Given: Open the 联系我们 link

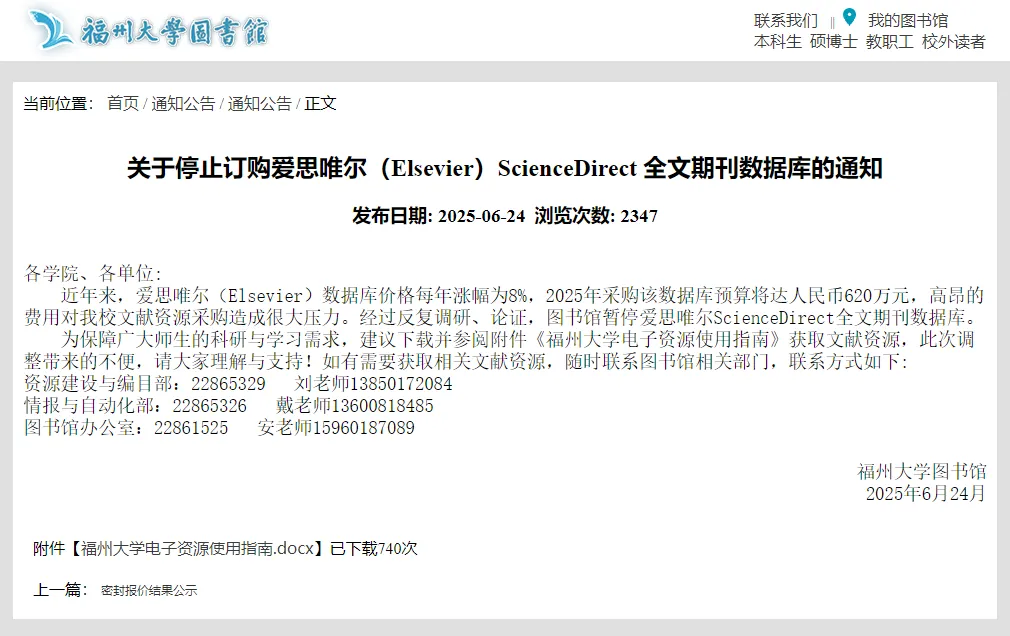Looking at the screenshot, I should point(785,21).
